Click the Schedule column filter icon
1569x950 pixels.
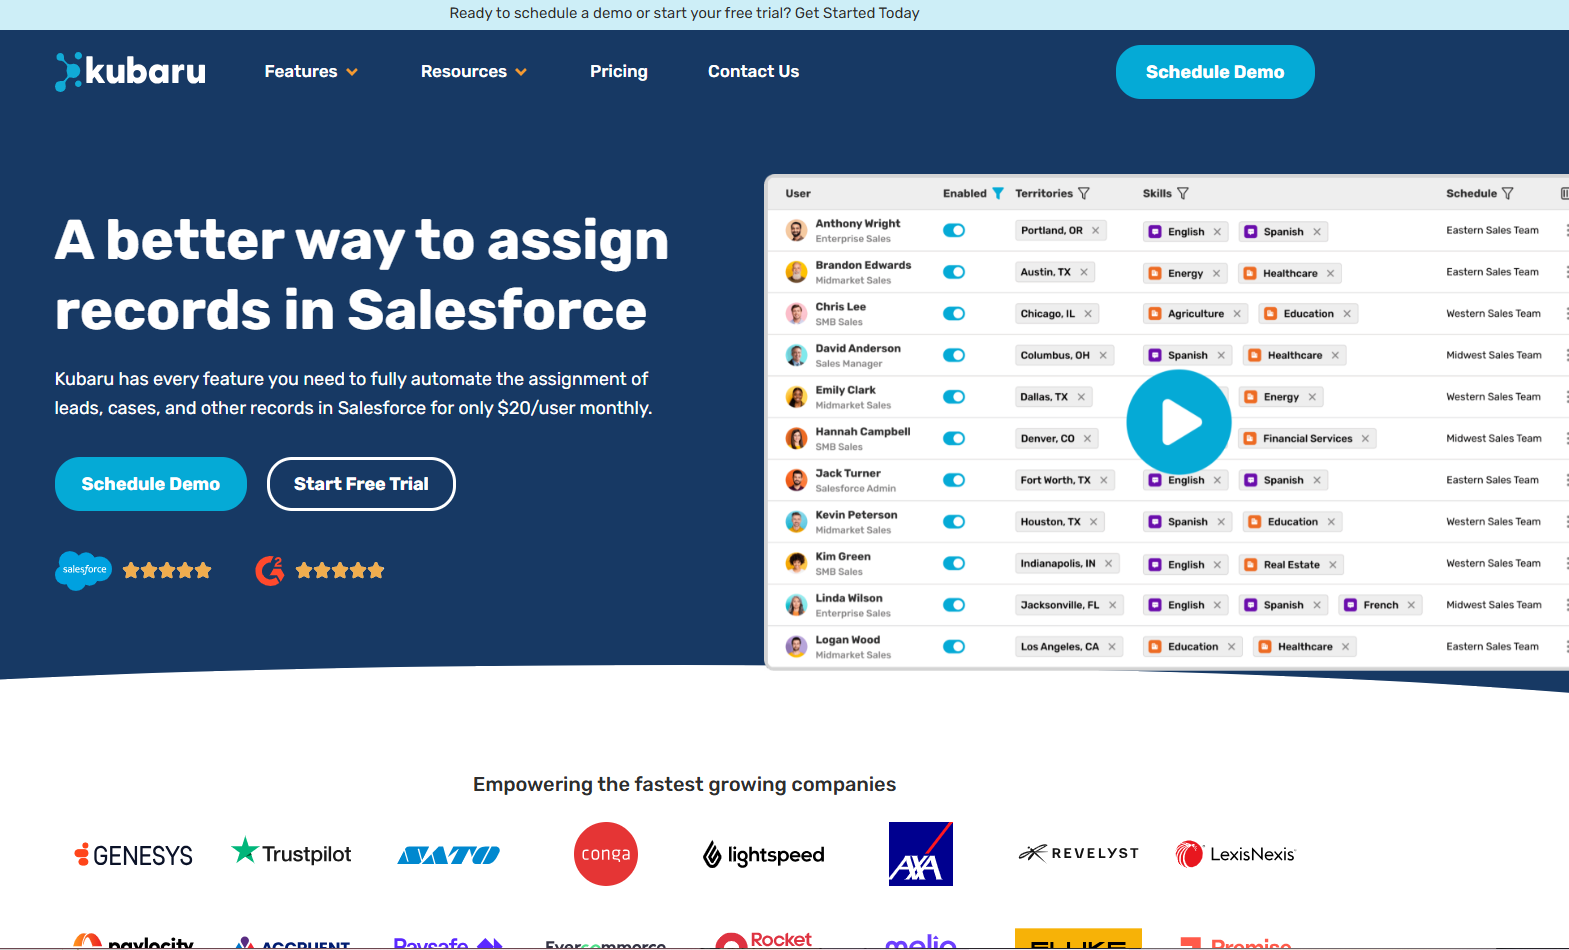tap(1508, 193)
